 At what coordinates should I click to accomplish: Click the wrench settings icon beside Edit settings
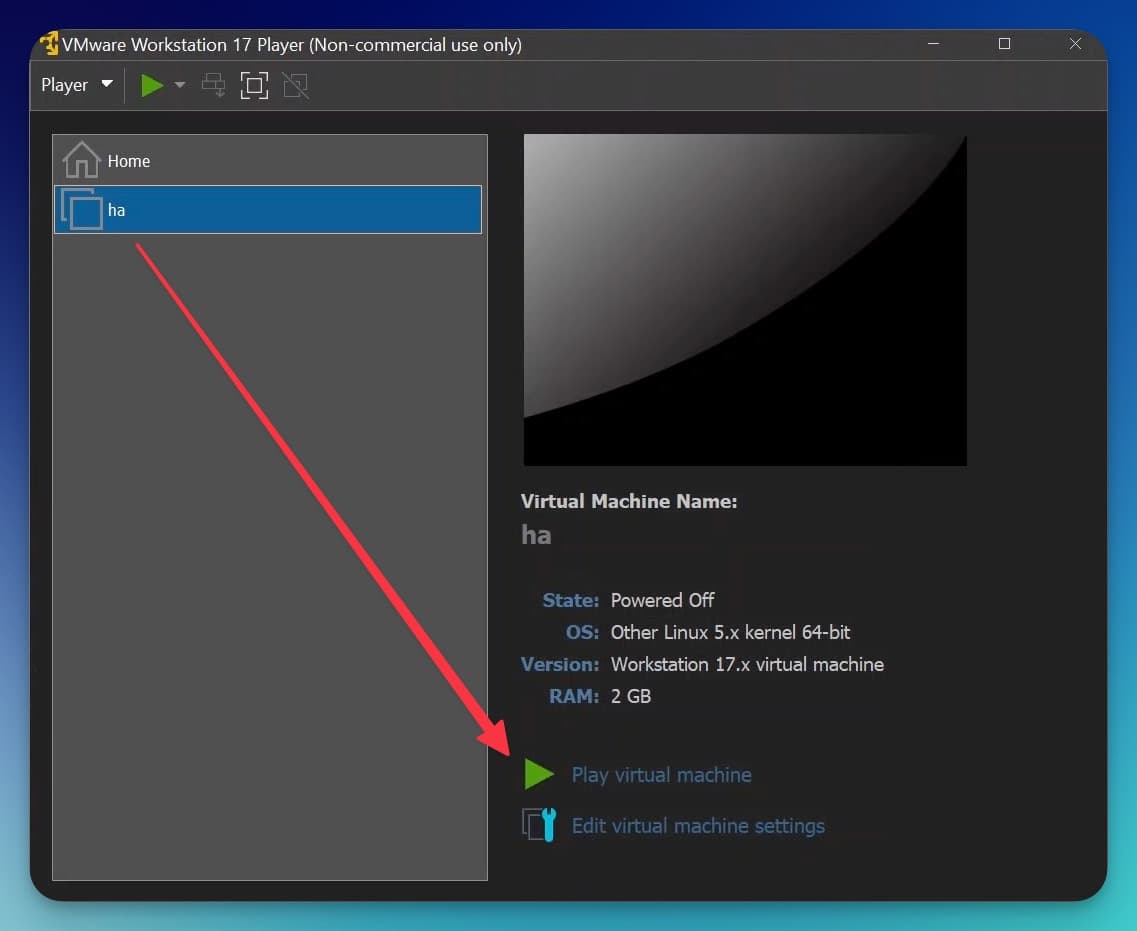(x=538, y=825)
